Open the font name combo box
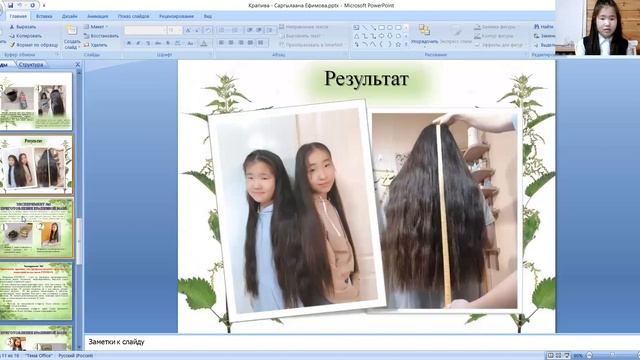Viewport: 640px width, 360px height. tap(145, 30)
